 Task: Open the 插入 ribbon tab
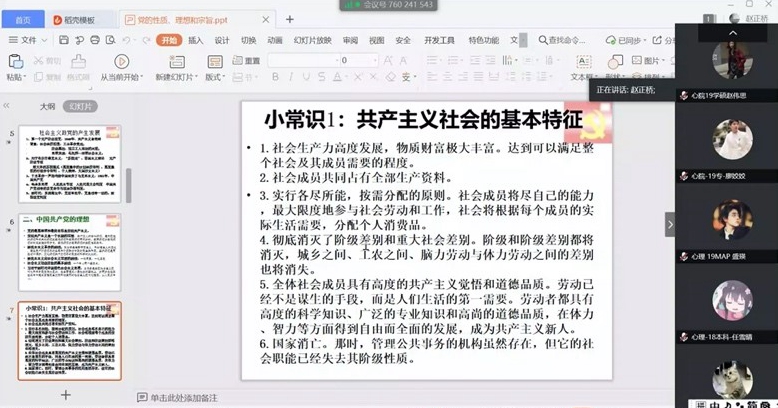click(195, 40)
